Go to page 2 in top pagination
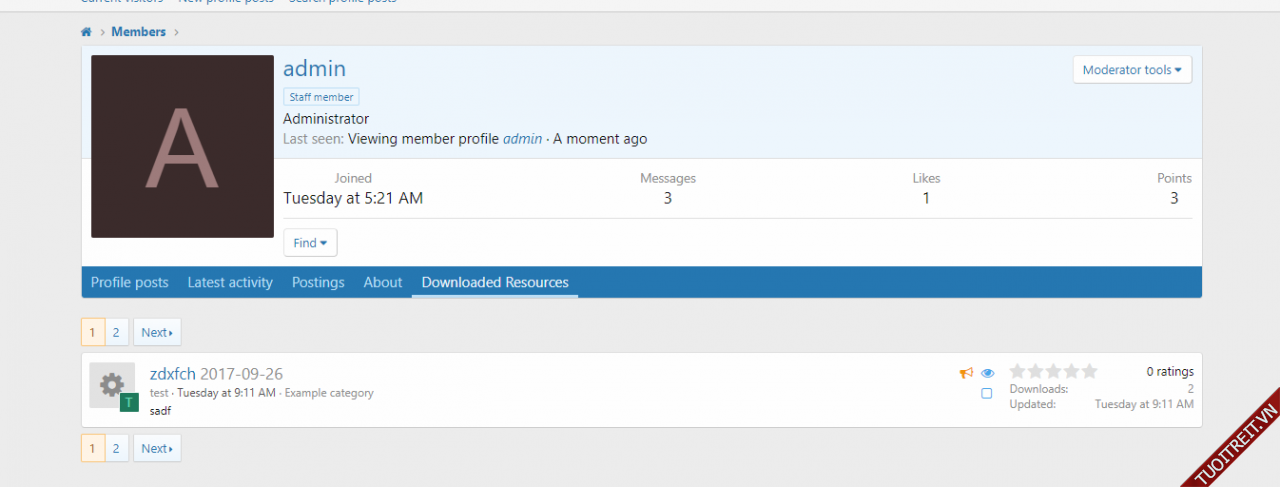1280x487 pixels. (116, 332)
